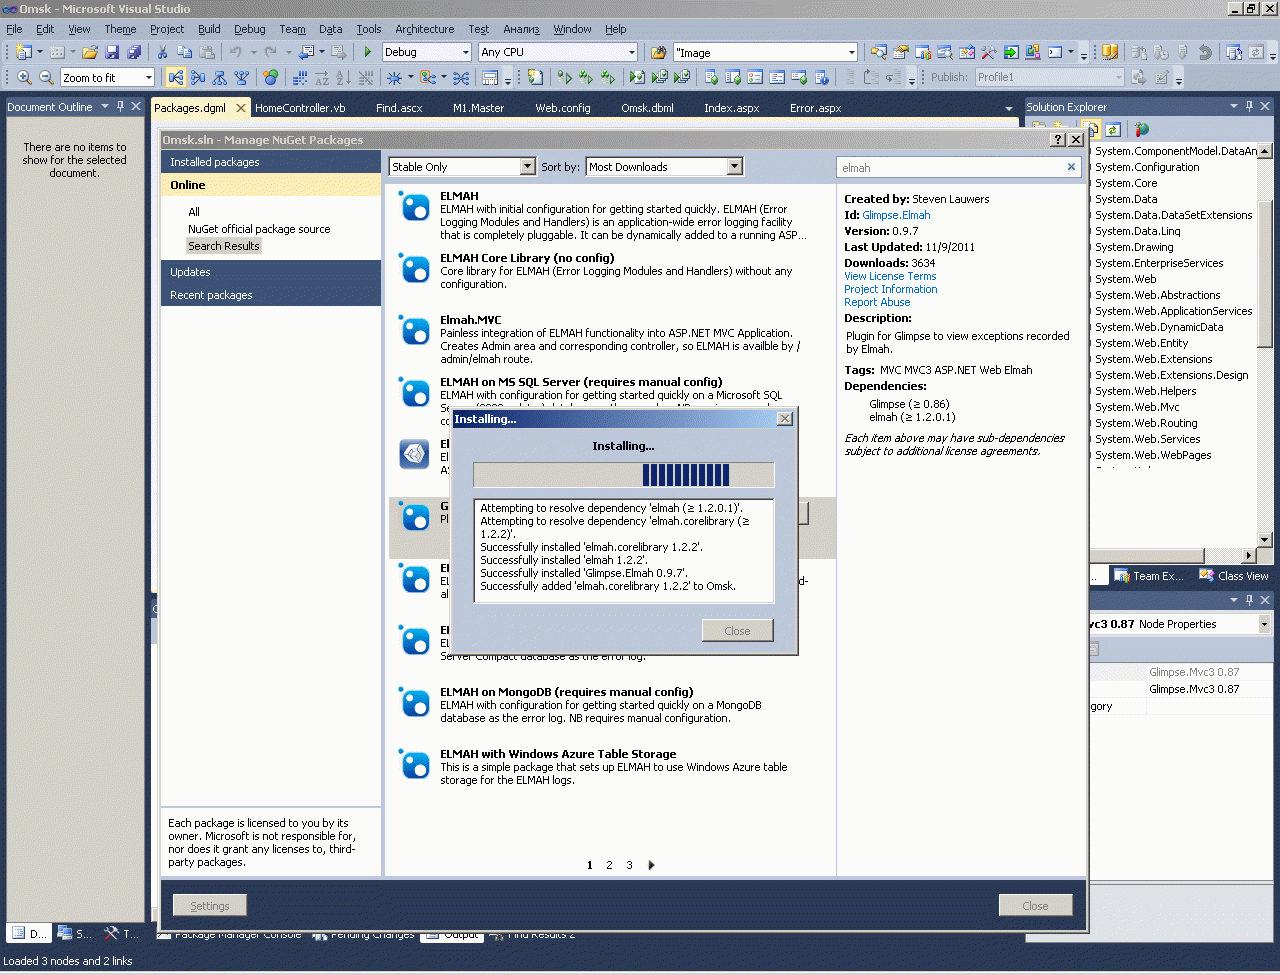Image resolution: width=1280 pixels, height=975 pixels.
Task: Click the Solution Explorer horizontal scrollbar
Action: pyautogui.click(x=1172, y=555)
